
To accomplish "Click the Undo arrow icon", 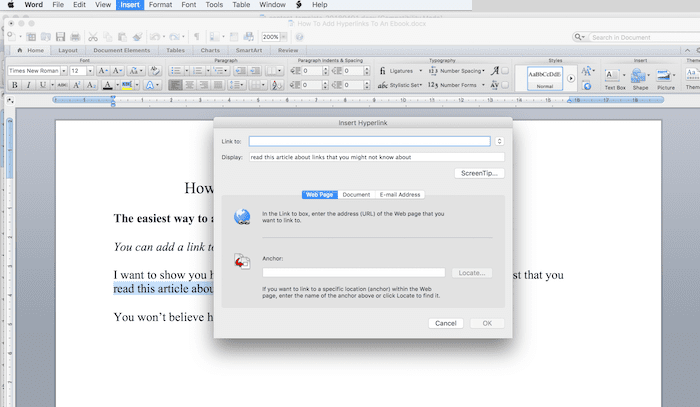I will 155,37.
